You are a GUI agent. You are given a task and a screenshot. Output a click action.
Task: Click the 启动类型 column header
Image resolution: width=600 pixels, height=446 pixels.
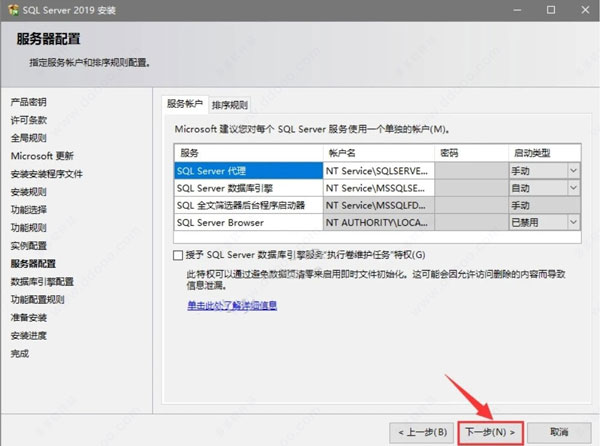pyautogui.click(x=544, y=153)
